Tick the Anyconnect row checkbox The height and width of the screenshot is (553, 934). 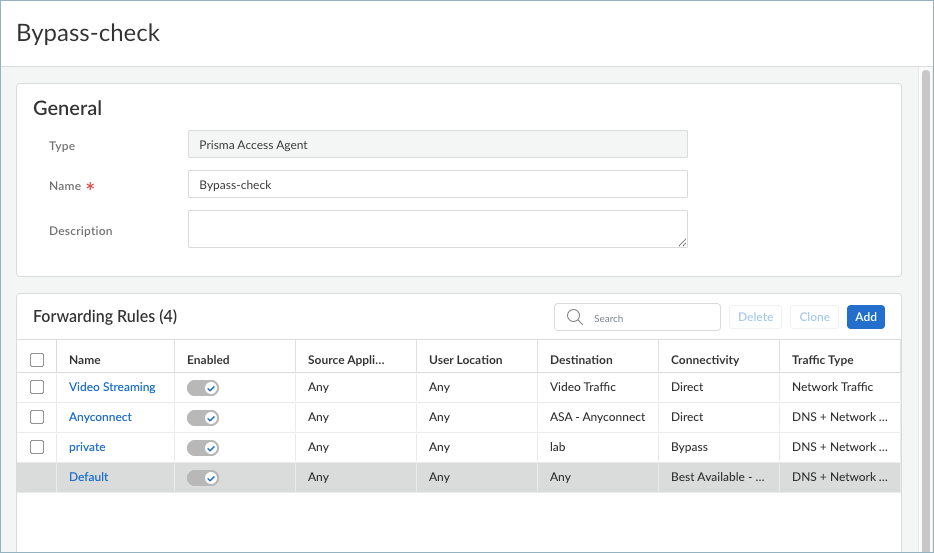click(37, 417)
